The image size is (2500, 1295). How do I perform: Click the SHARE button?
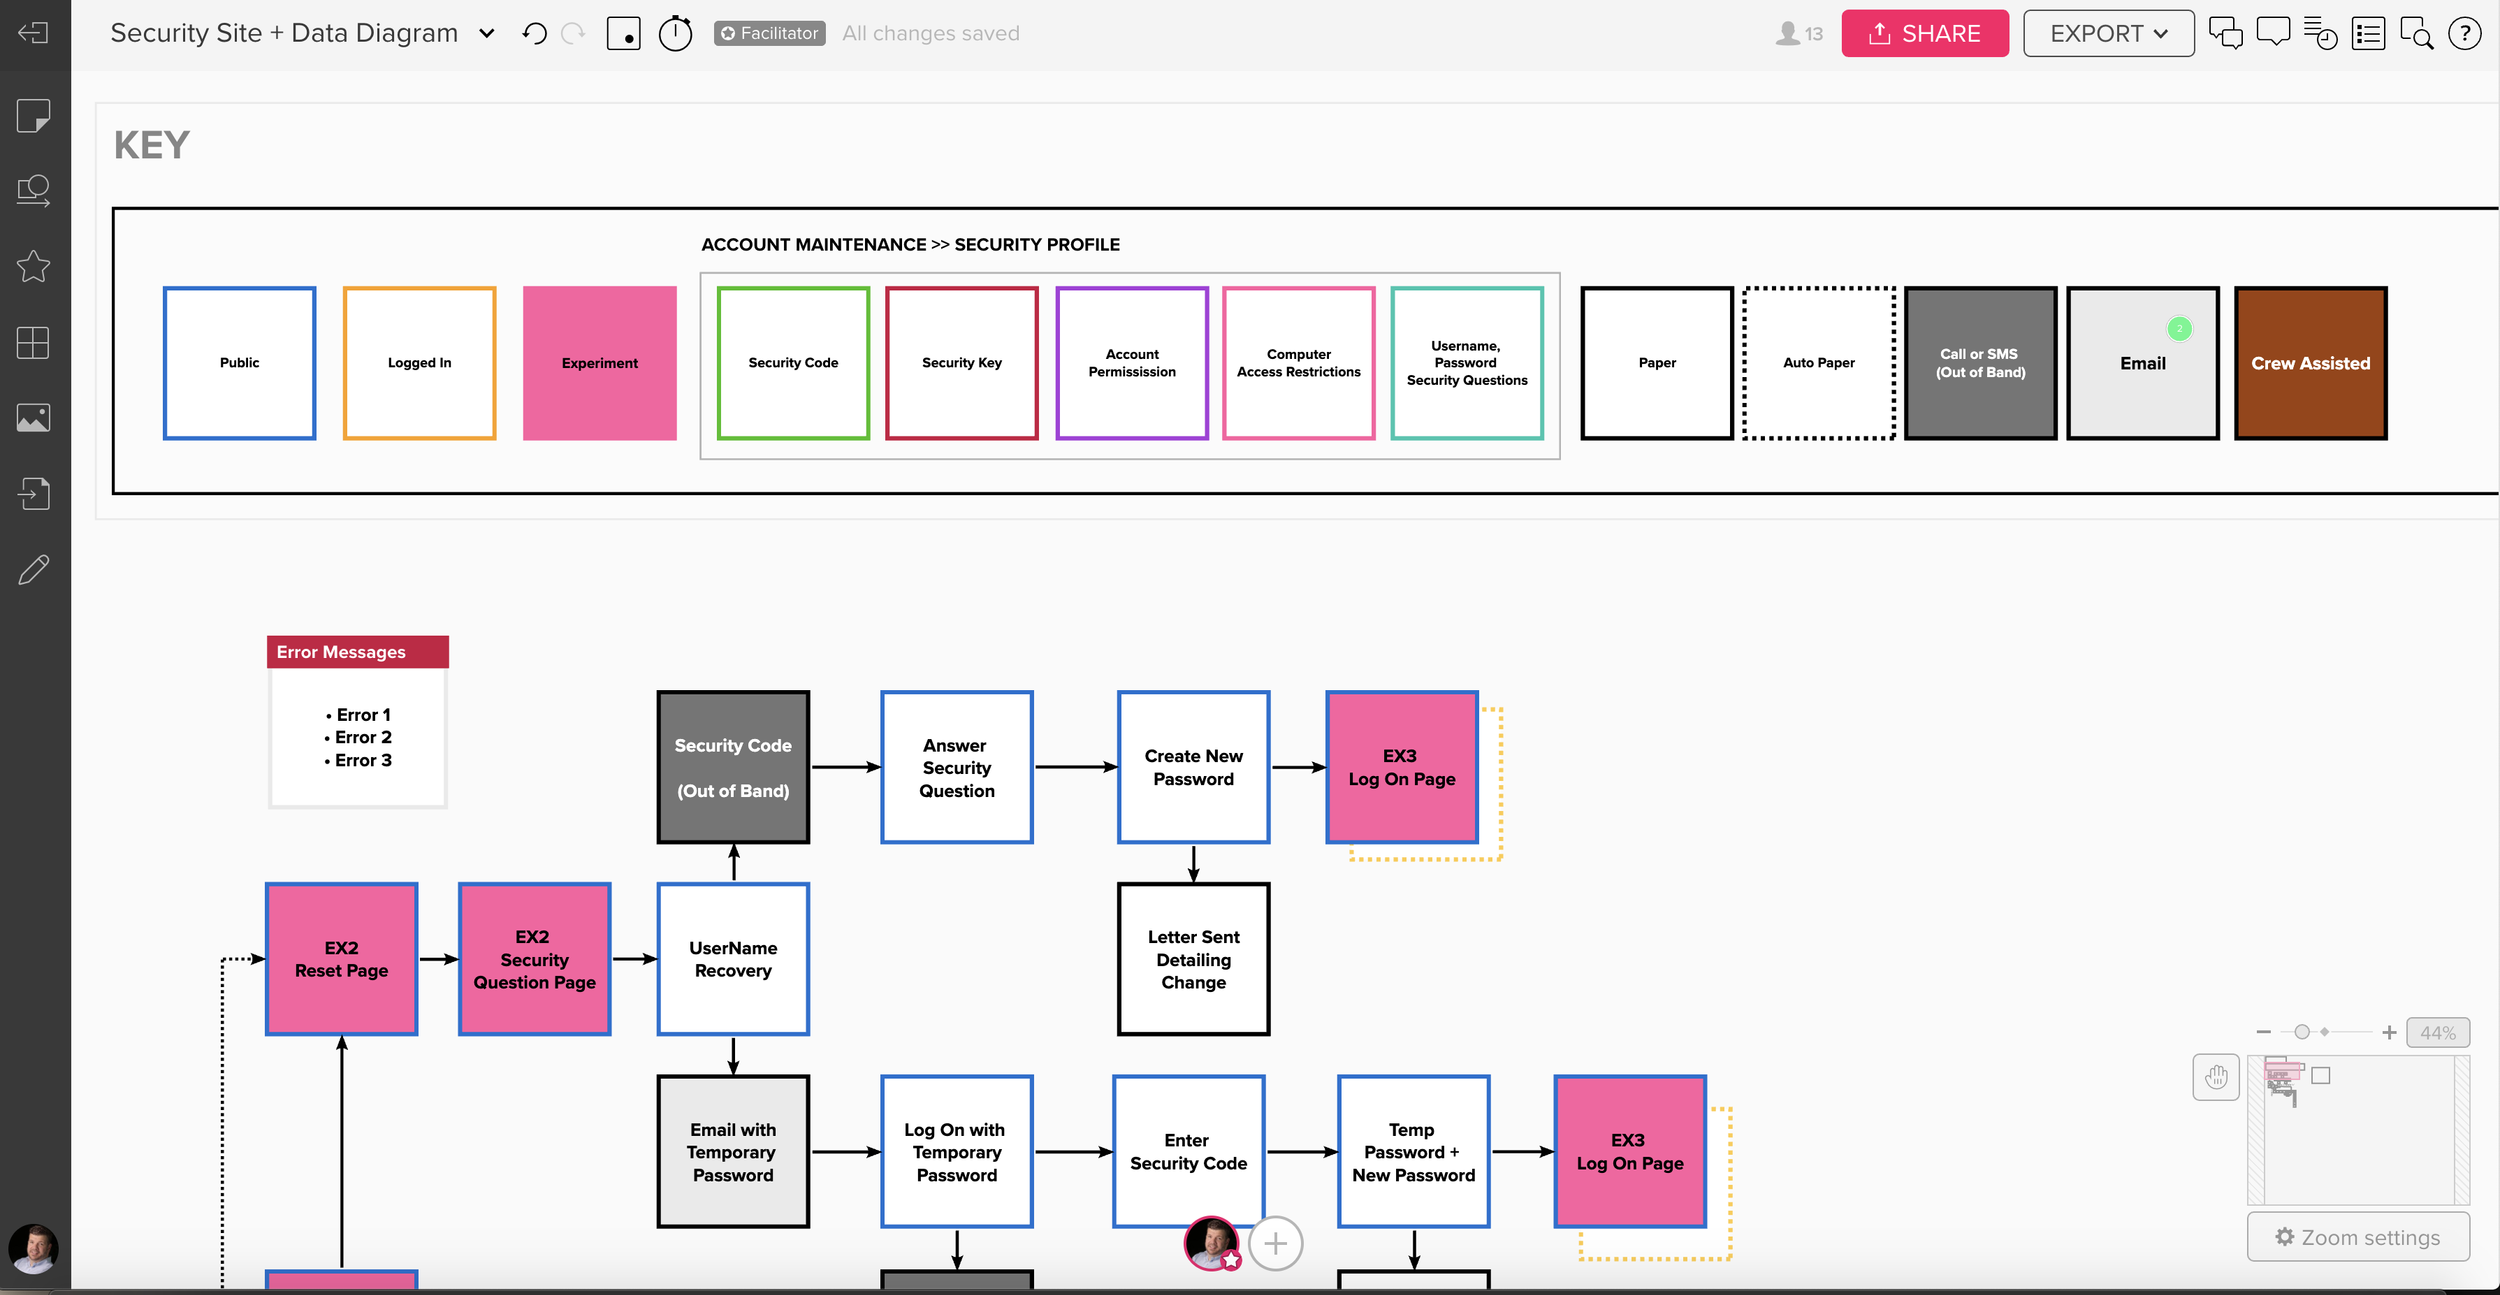pyautogui.click(x=1924, y=33)
